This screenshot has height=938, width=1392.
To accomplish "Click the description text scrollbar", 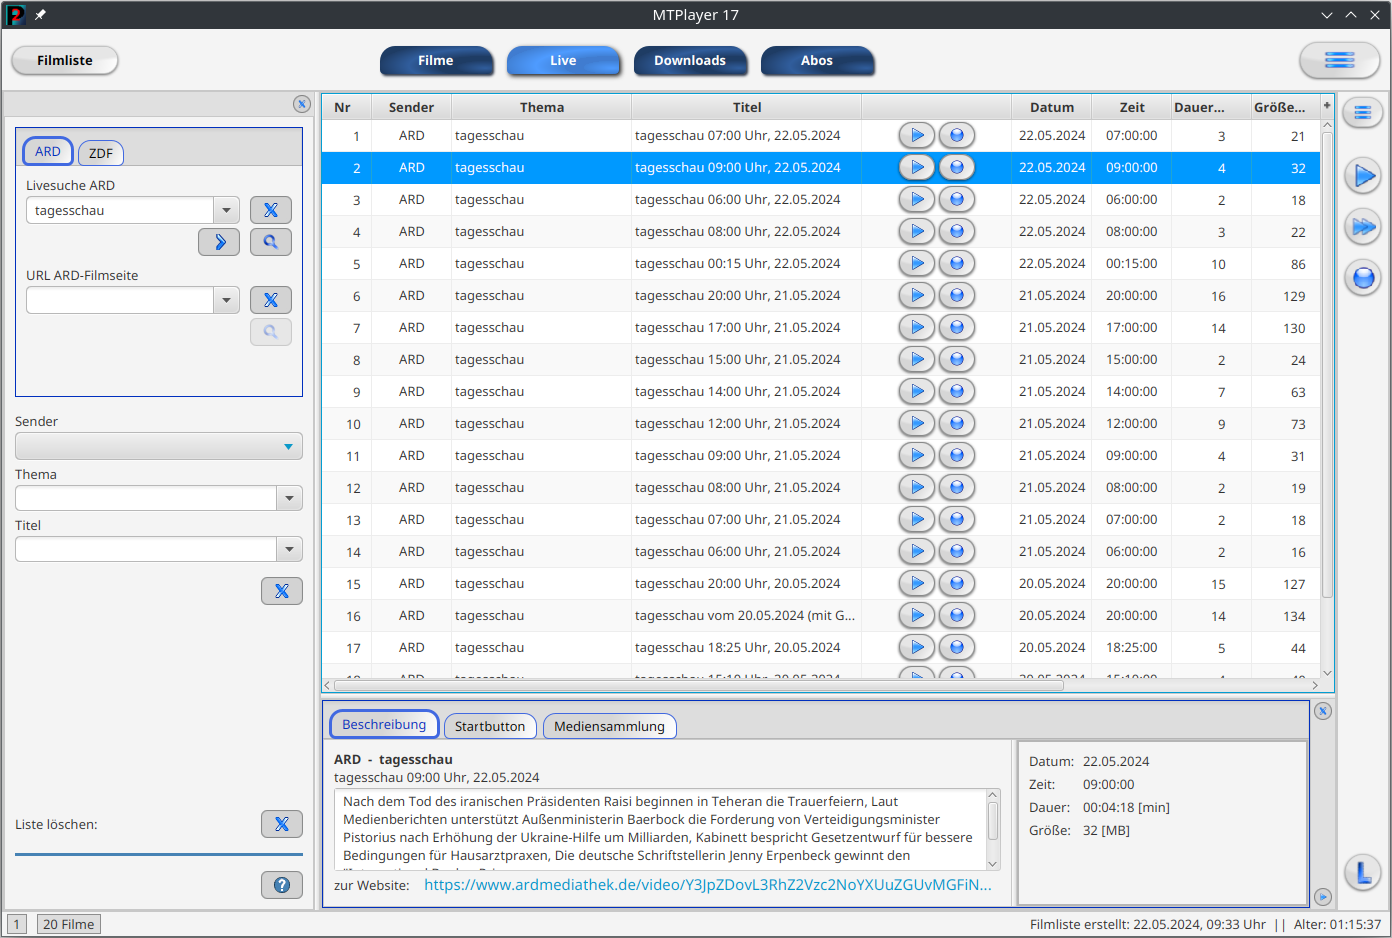I will [993, 820].
